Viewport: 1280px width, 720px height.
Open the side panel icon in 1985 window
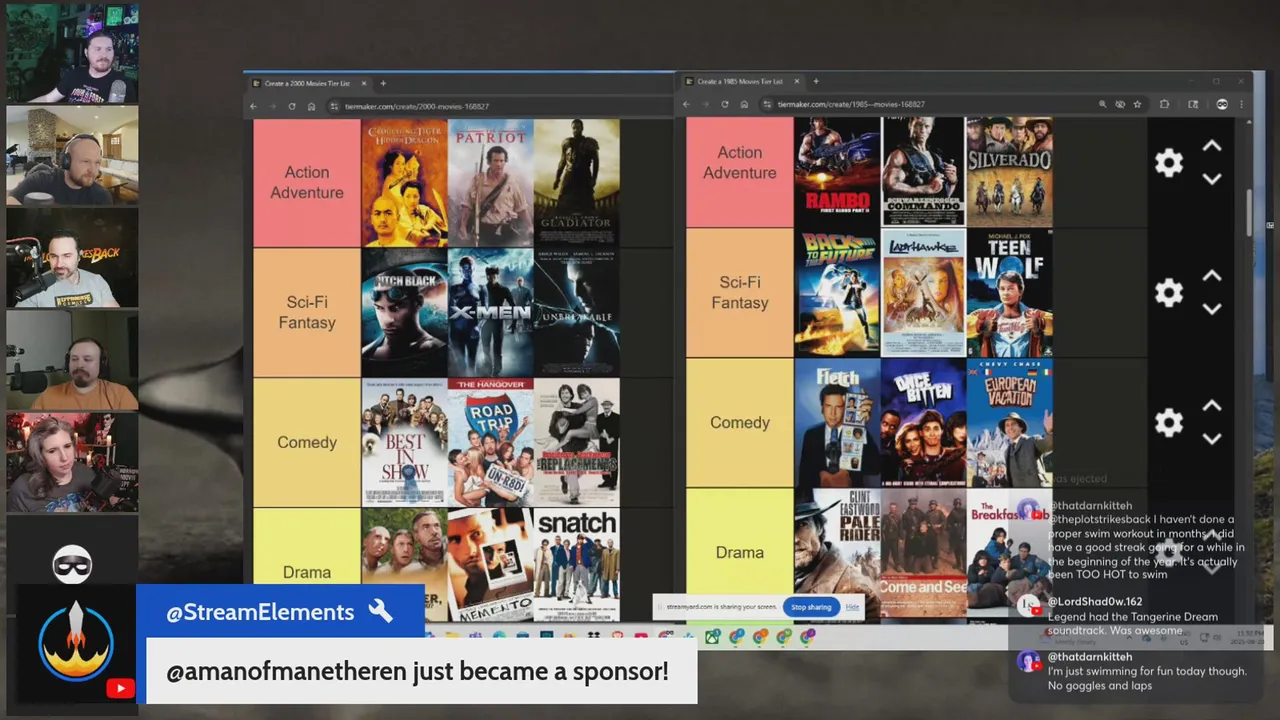point(1193,104)
